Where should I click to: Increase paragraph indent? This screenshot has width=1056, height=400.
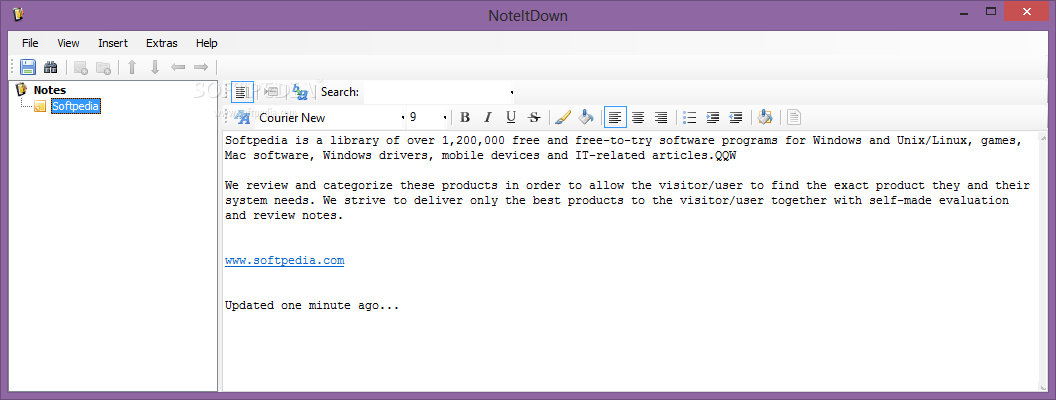pyautogui.click(x=713, y=117)
